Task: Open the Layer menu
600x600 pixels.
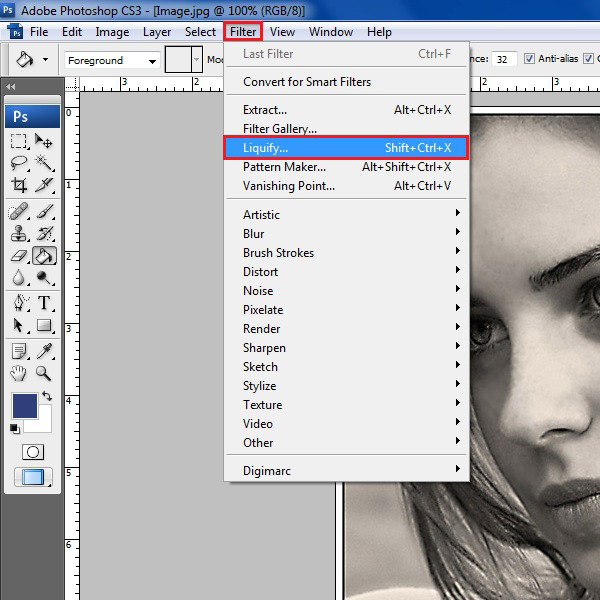Action: pyautogui.click(x=157, y=32)
